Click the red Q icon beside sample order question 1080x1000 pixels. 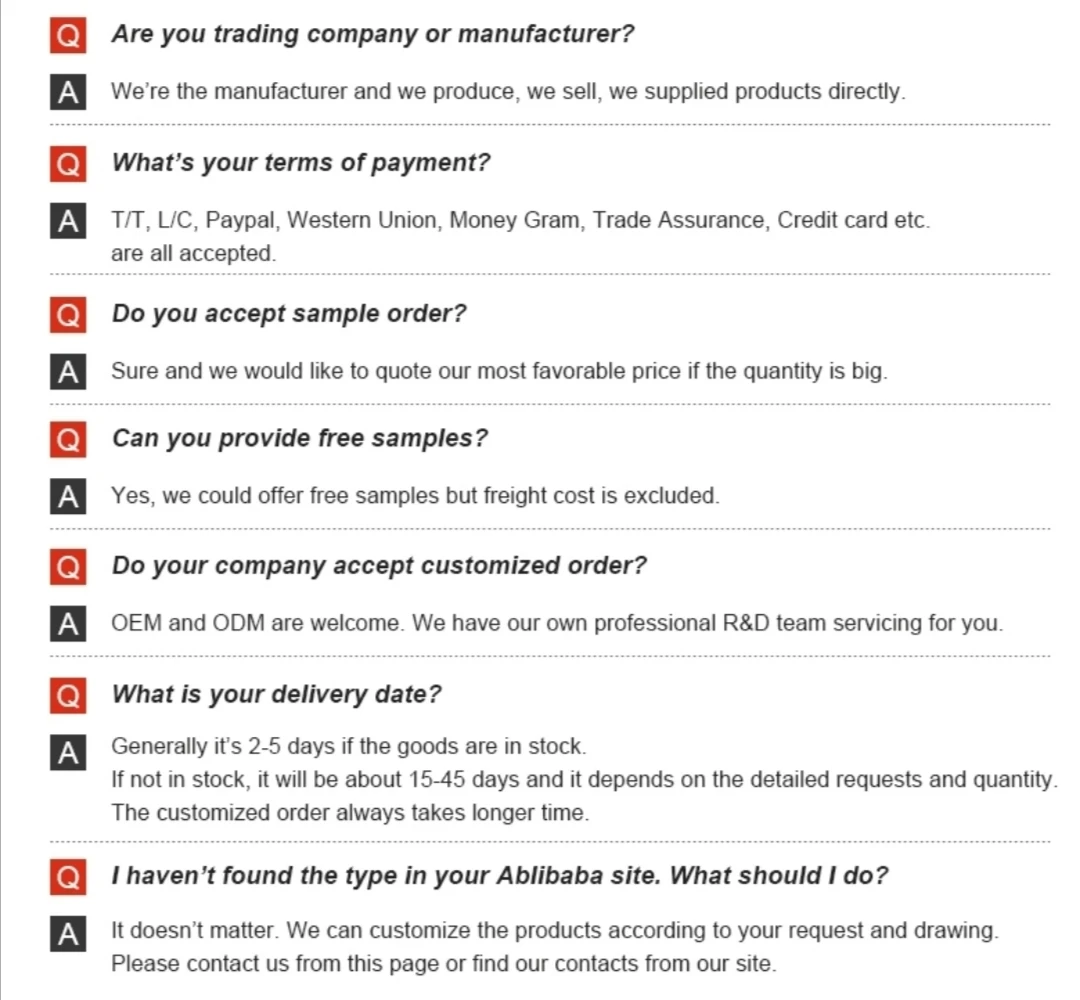point(67,315)
